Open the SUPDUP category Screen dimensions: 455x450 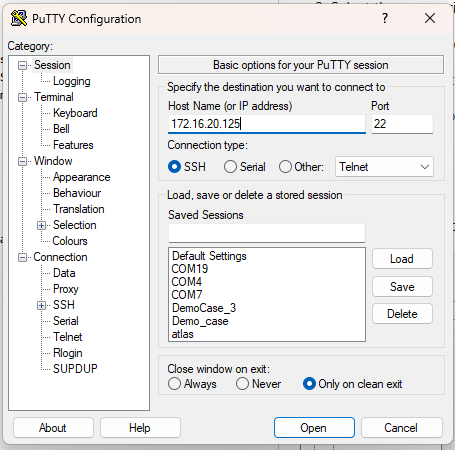coord(75,369)
